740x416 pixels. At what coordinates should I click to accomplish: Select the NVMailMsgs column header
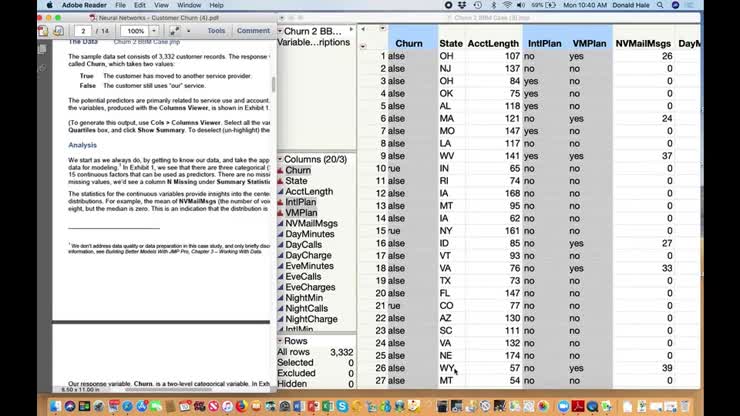point(643,43)
